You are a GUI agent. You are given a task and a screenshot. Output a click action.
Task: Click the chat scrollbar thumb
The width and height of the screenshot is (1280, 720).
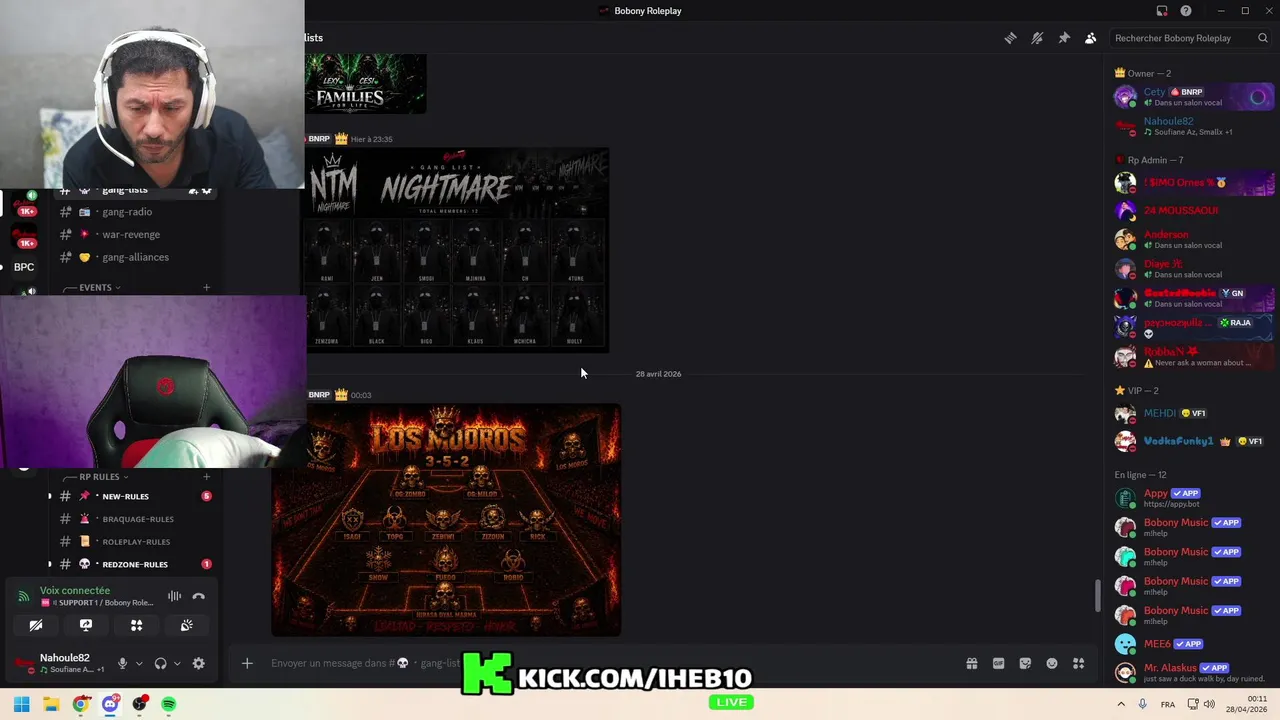pos(1097,596)
